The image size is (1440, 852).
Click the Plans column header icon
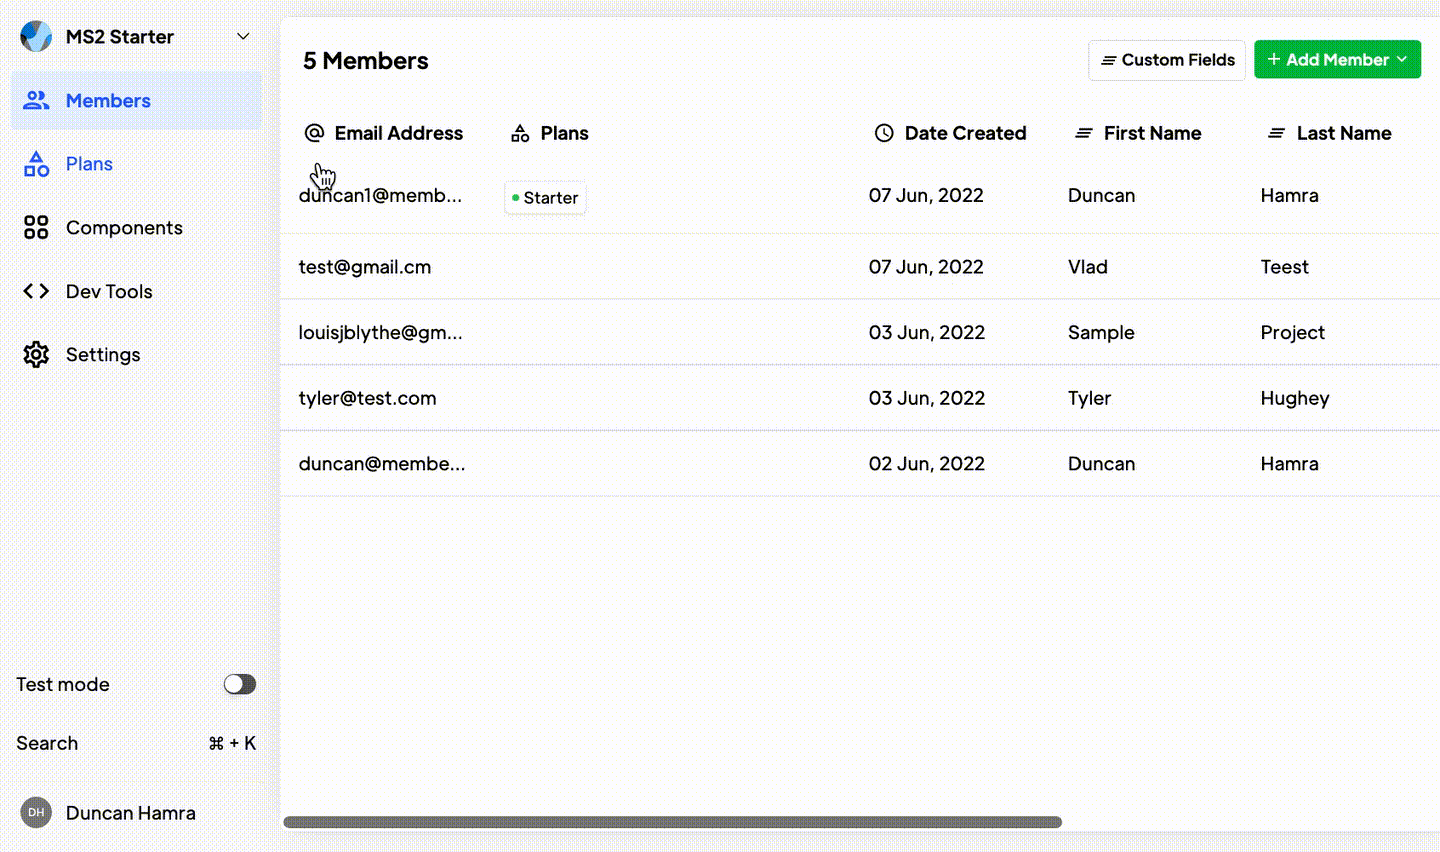tap(520, 132)
